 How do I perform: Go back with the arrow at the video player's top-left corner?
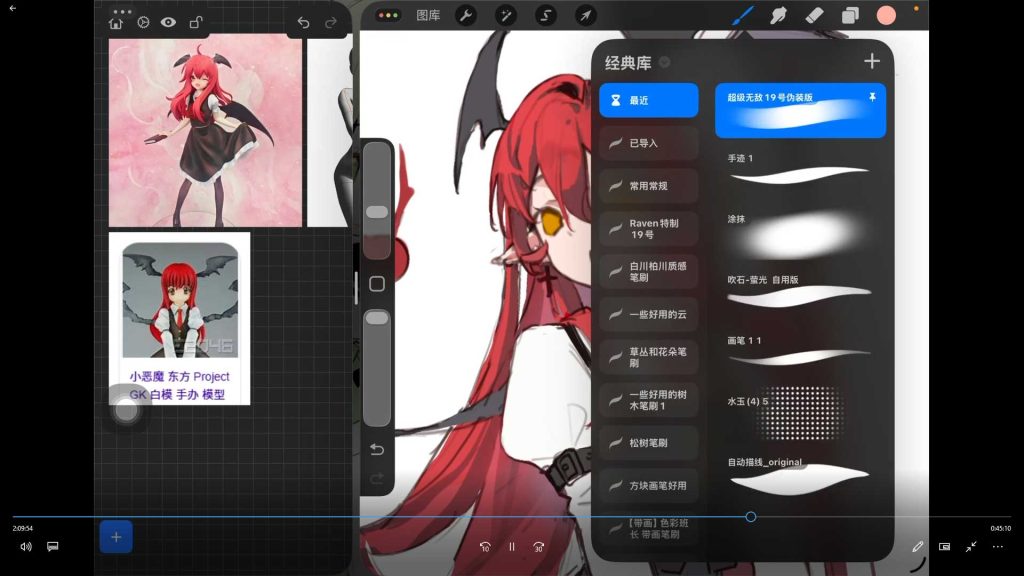tap(12, 8)
